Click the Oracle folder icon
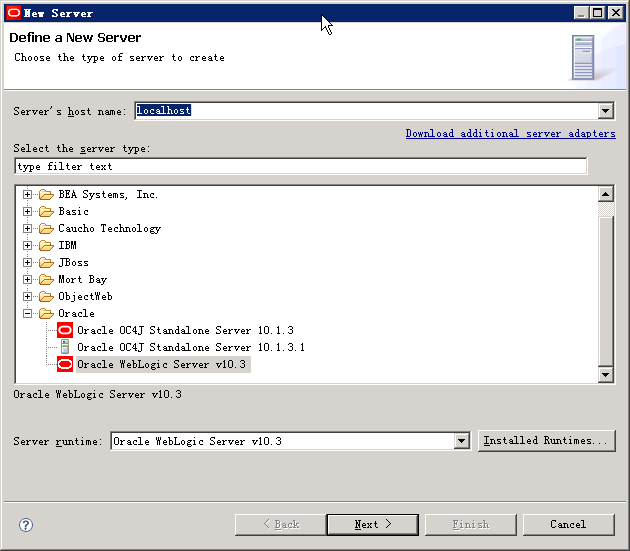Image resolution: width=630 pixels, height=551 pixels. (x=46, y=313)
